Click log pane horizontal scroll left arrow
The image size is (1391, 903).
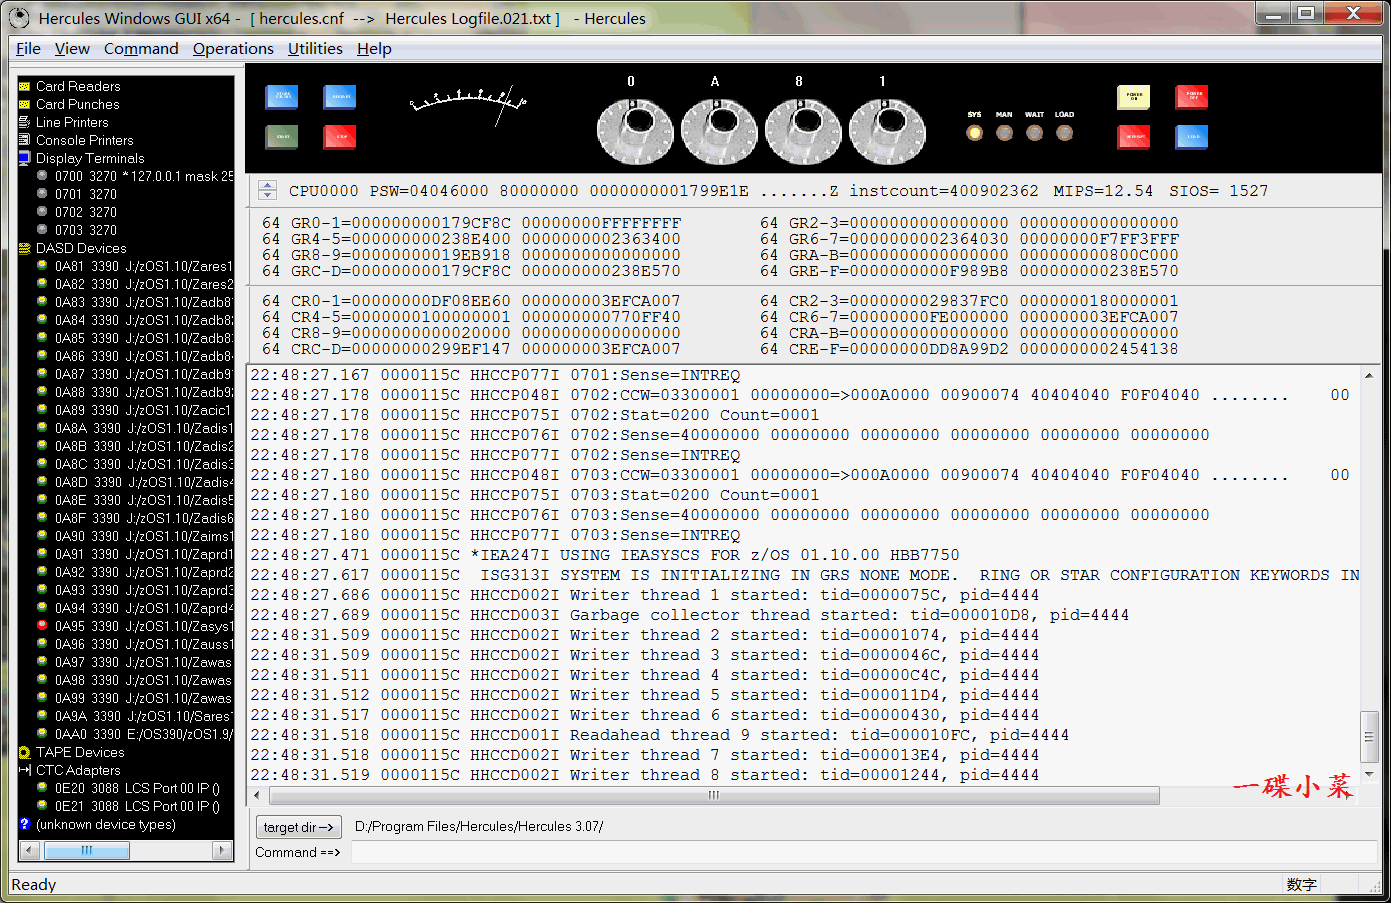pos(257,795)
